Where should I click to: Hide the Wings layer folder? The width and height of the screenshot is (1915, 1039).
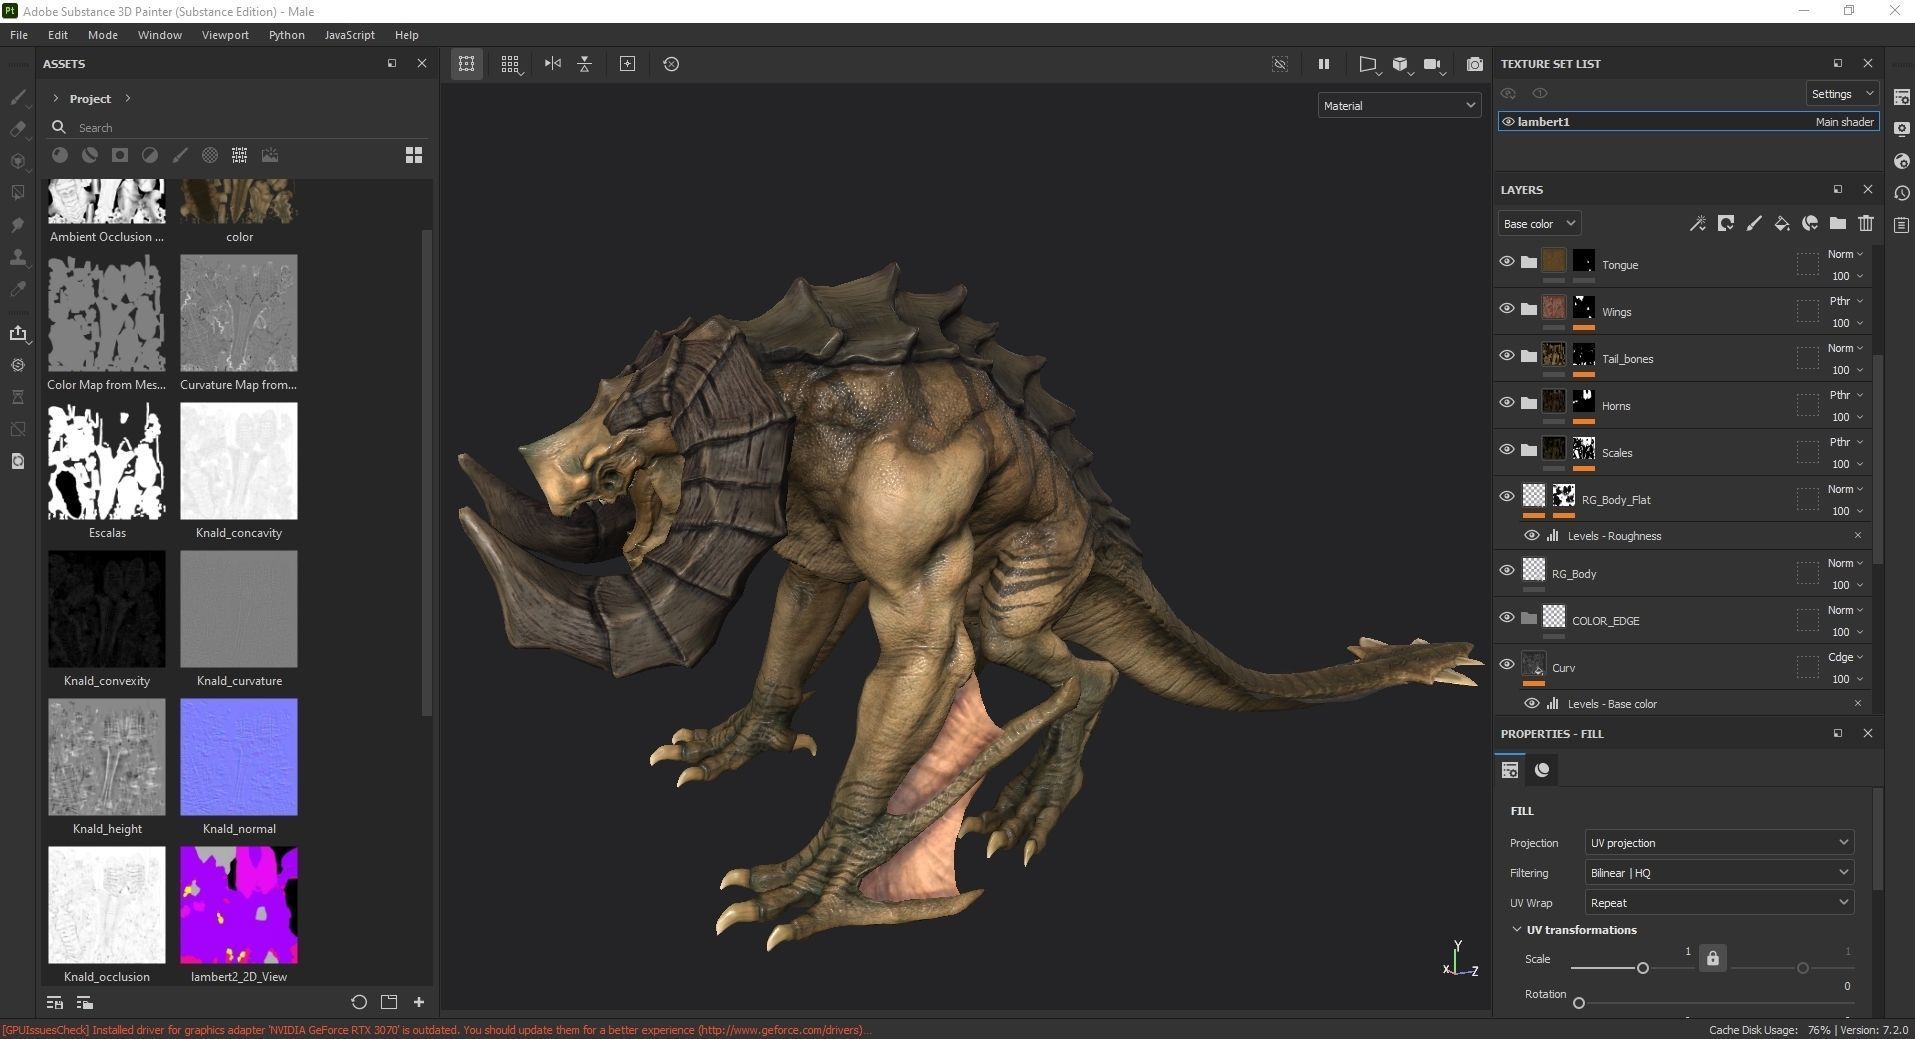(x=1507, y=309)
